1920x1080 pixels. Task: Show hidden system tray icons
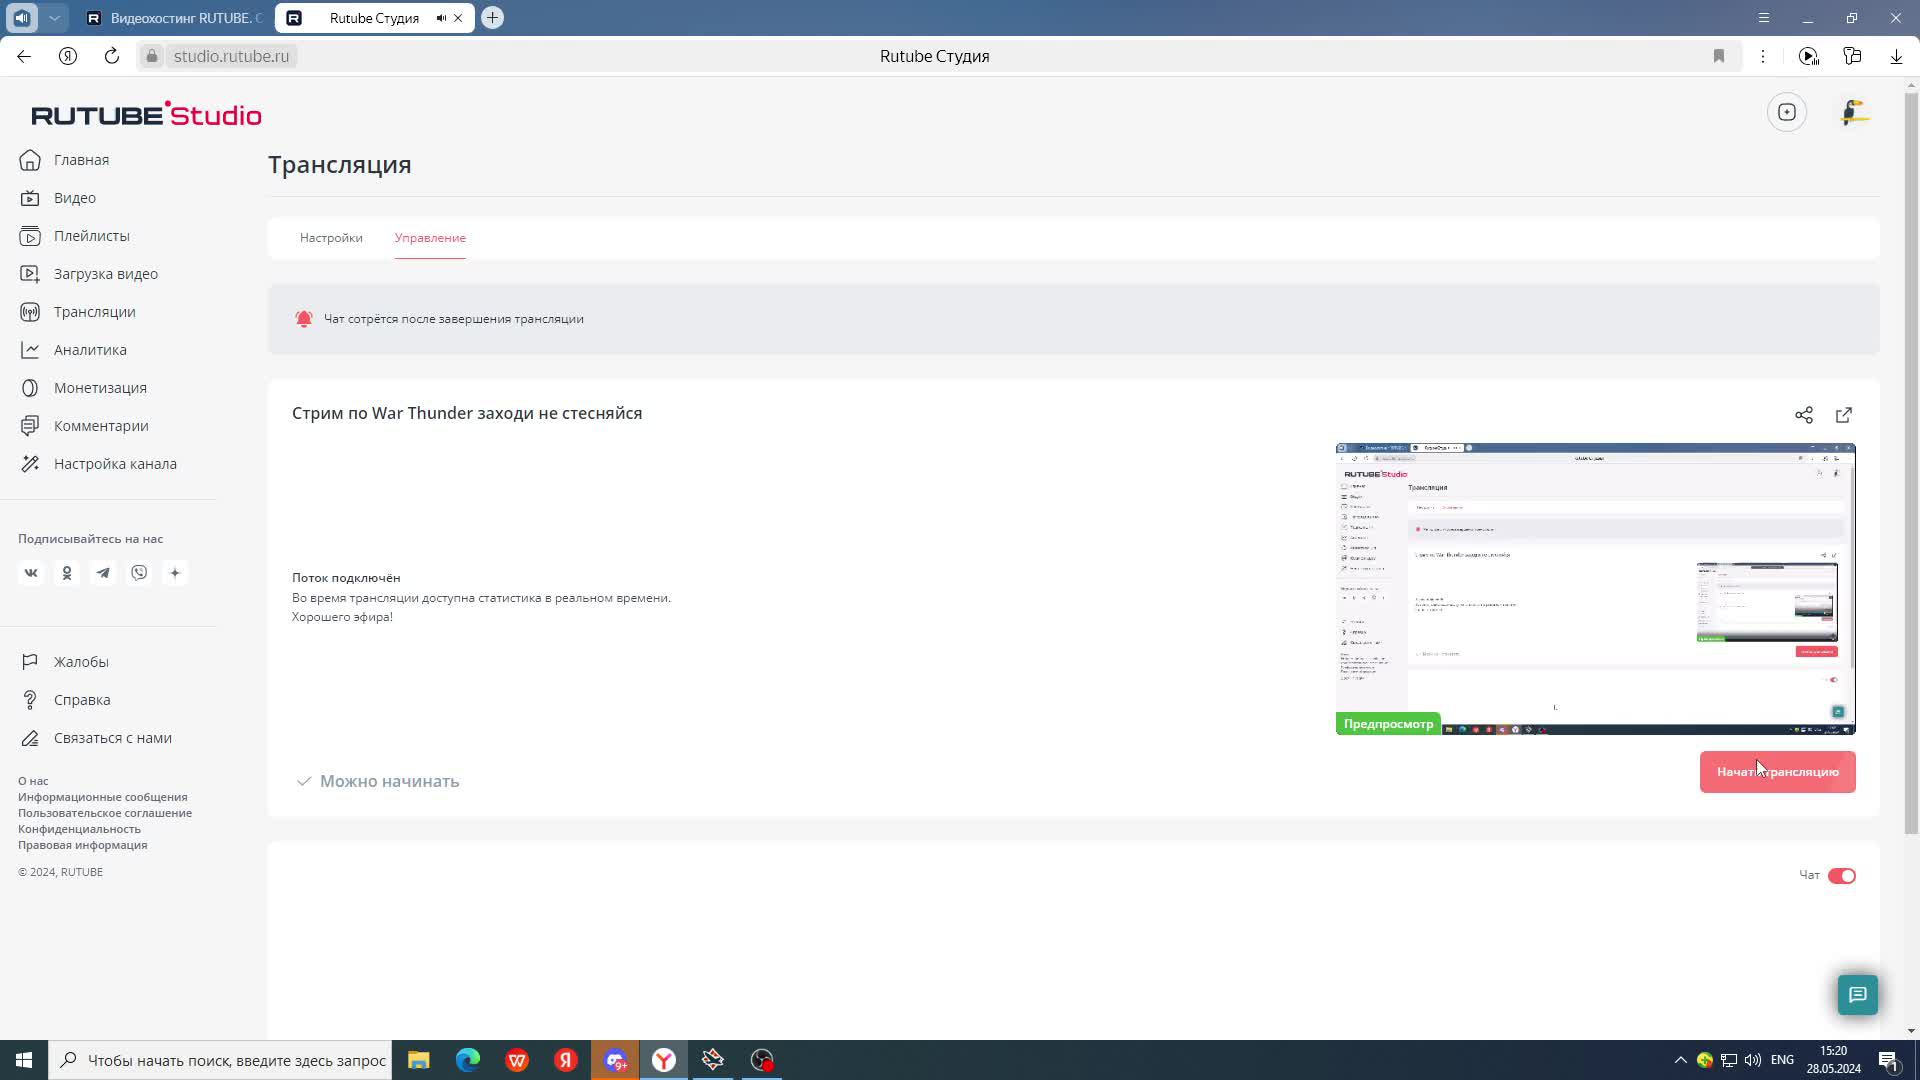coord(1680,1060)
